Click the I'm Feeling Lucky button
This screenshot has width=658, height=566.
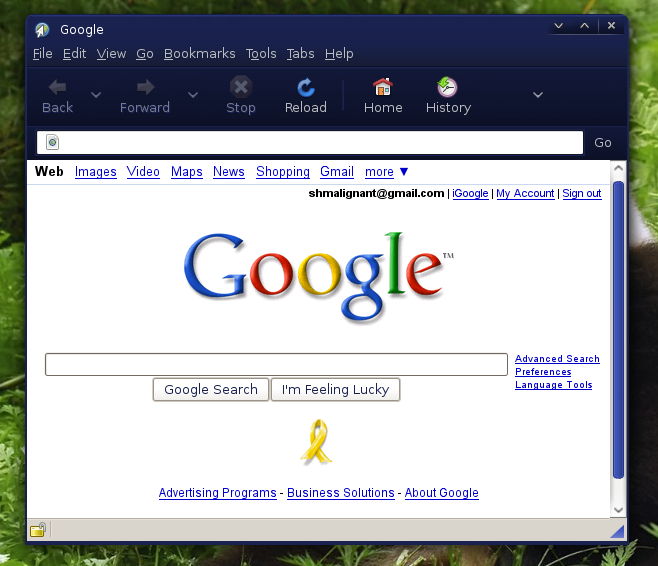click(x=335, y=389)
